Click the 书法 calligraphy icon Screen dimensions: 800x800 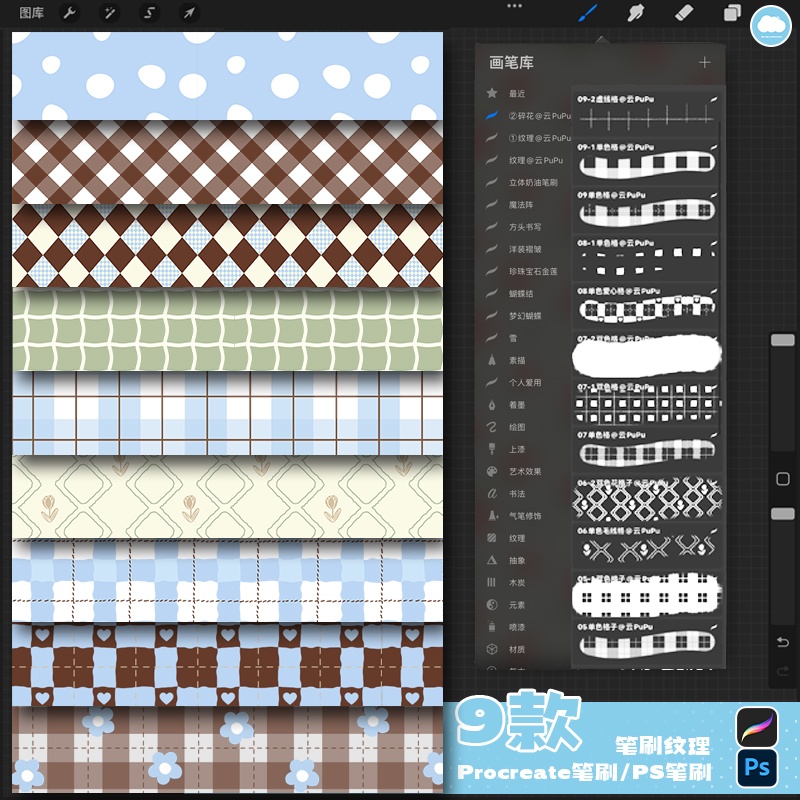492,493
